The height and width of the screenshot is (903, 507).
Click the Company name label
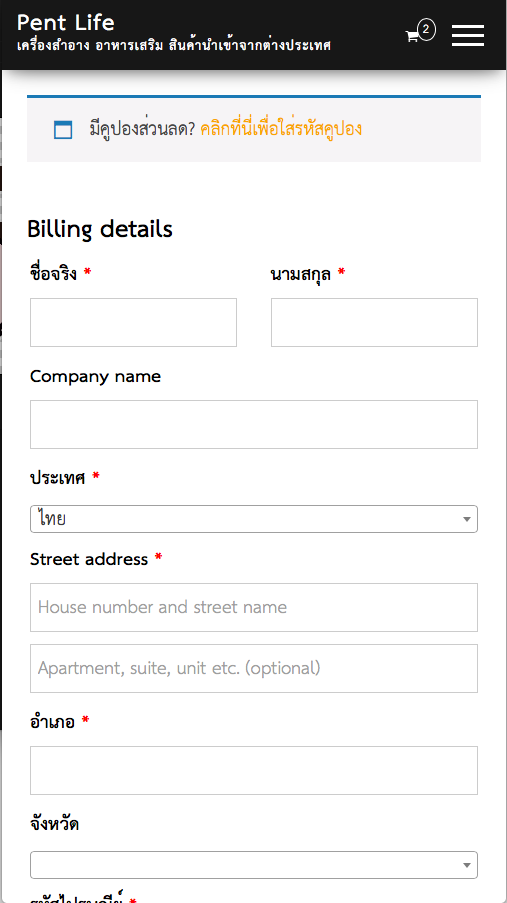[96, 377]
